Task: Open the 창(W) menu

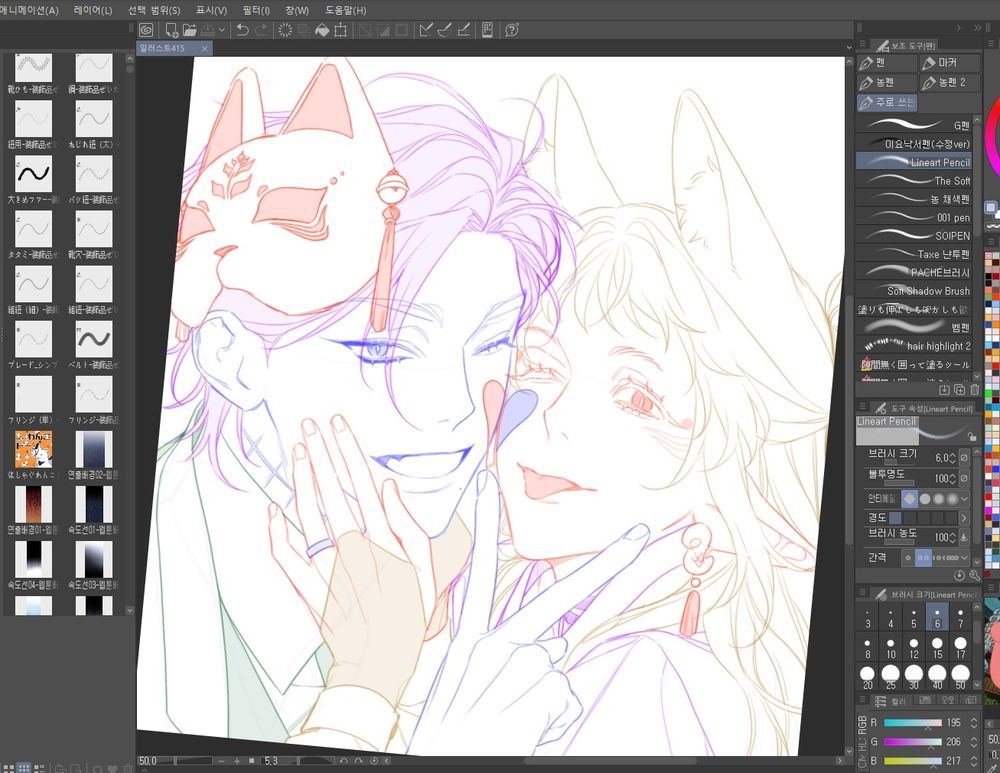Action: tap(297, 10)
